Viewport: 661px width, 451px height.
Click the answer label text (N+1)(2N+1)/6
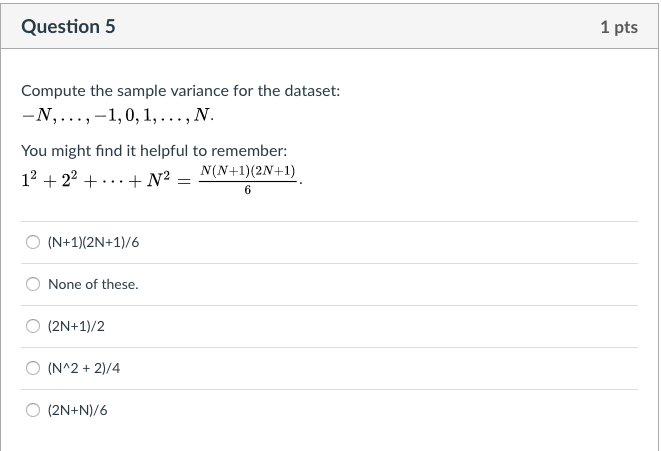click(94, 242)
